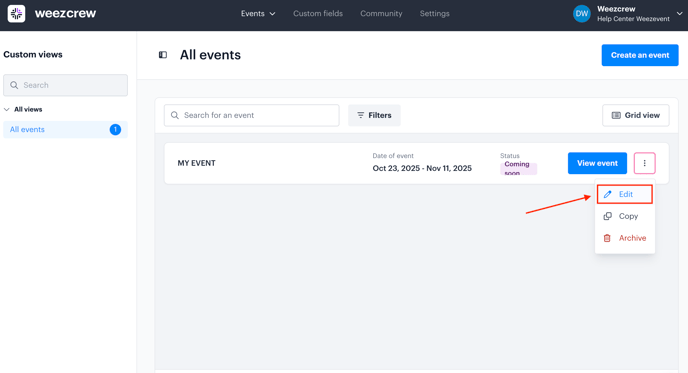Click the Search for an event field
Viewport: 688px width, 373px height.
coord(251,115)
